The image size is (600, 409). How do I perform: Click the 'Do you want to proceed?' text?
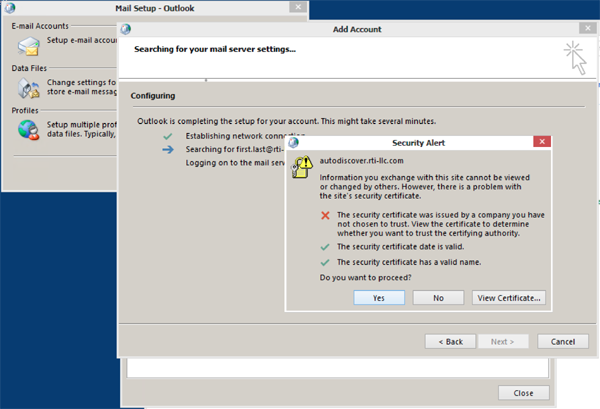pyautogui.click(x=365, y=277)
